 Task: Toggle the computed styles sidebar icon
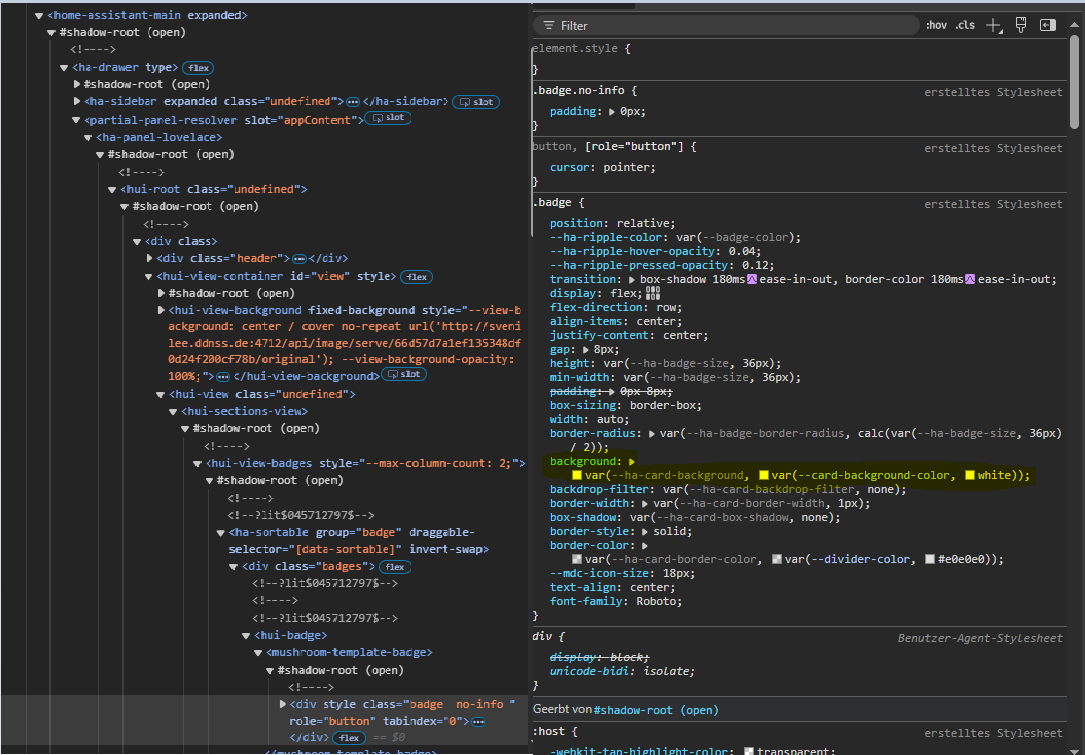(x=1048, y=25)
